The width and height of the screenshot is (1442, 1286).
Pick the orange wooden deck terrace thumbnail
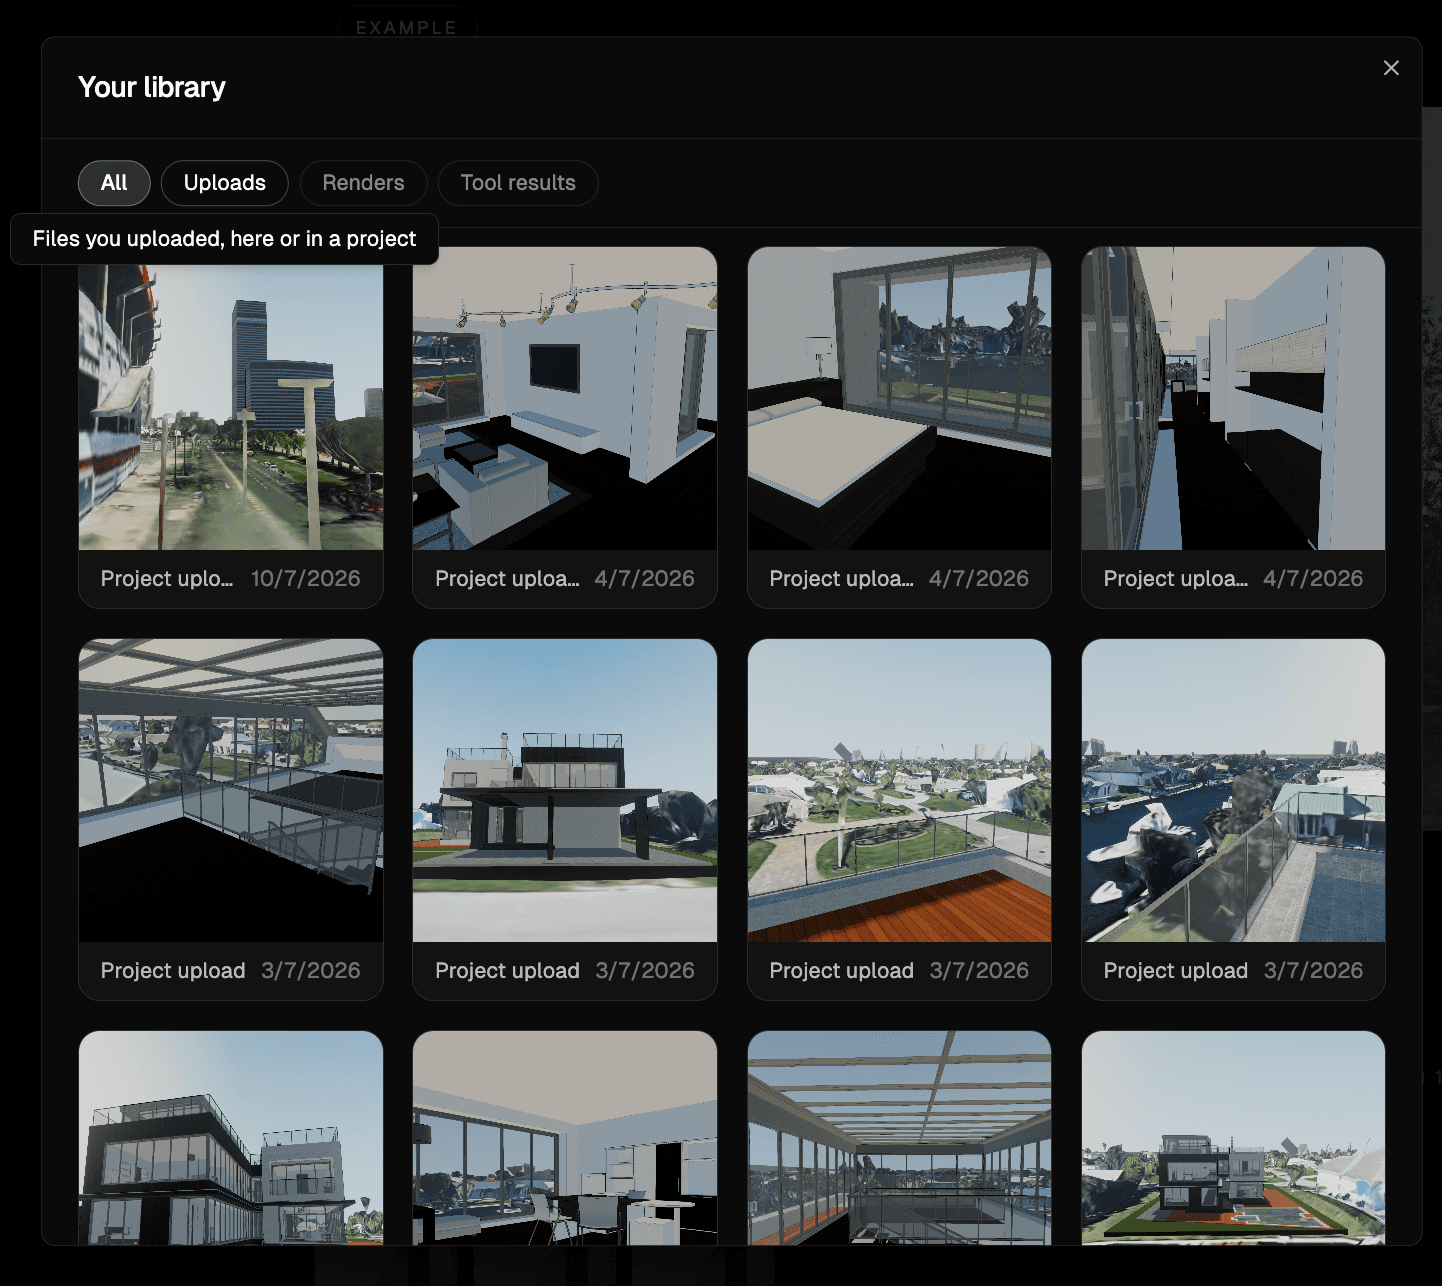pos(899,790)
